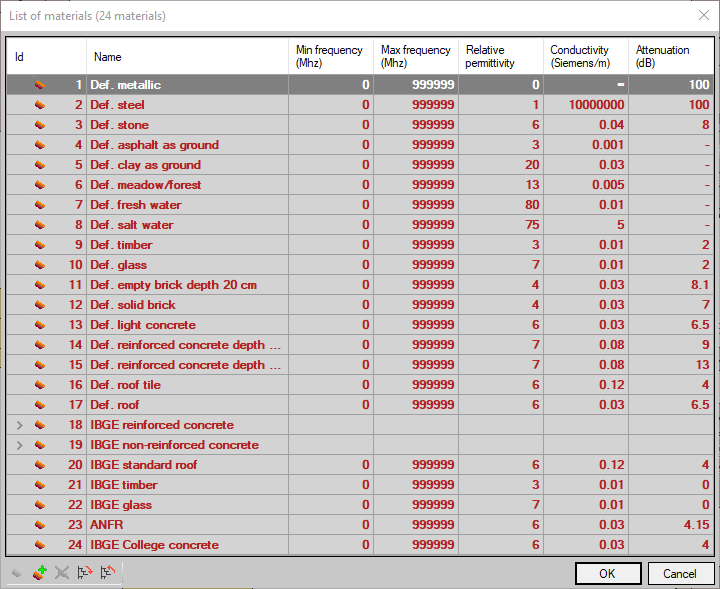Sort by the Name column header
720x589 pixels.
(187, 56)
